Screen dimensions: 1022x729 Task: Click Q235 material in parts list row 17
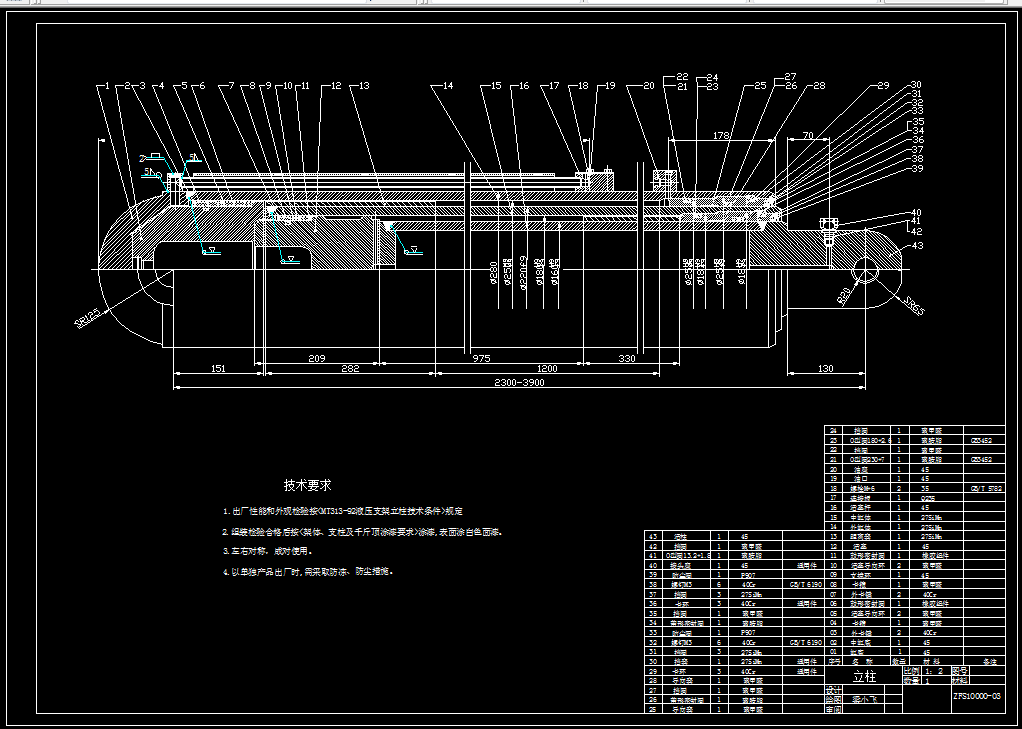click(x=927, y=498)
